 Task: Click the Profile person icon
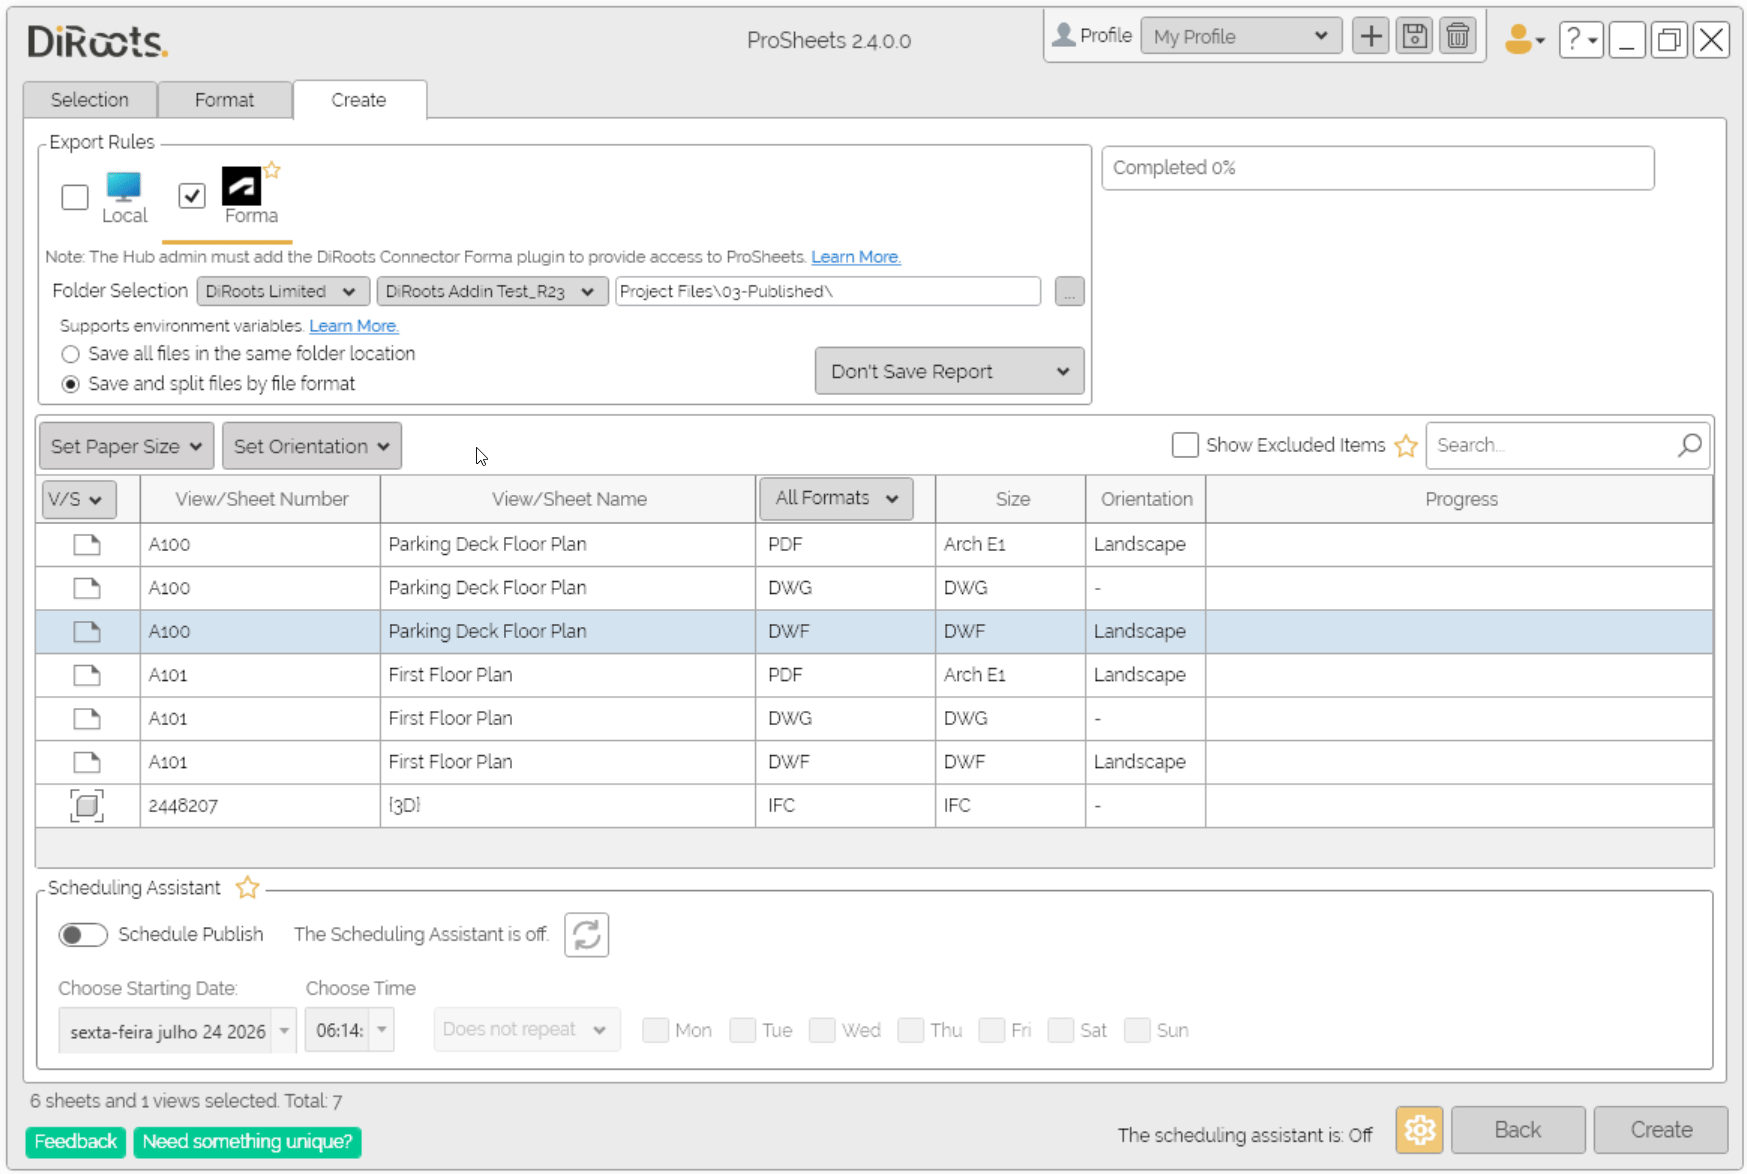tap(1064, 35)
